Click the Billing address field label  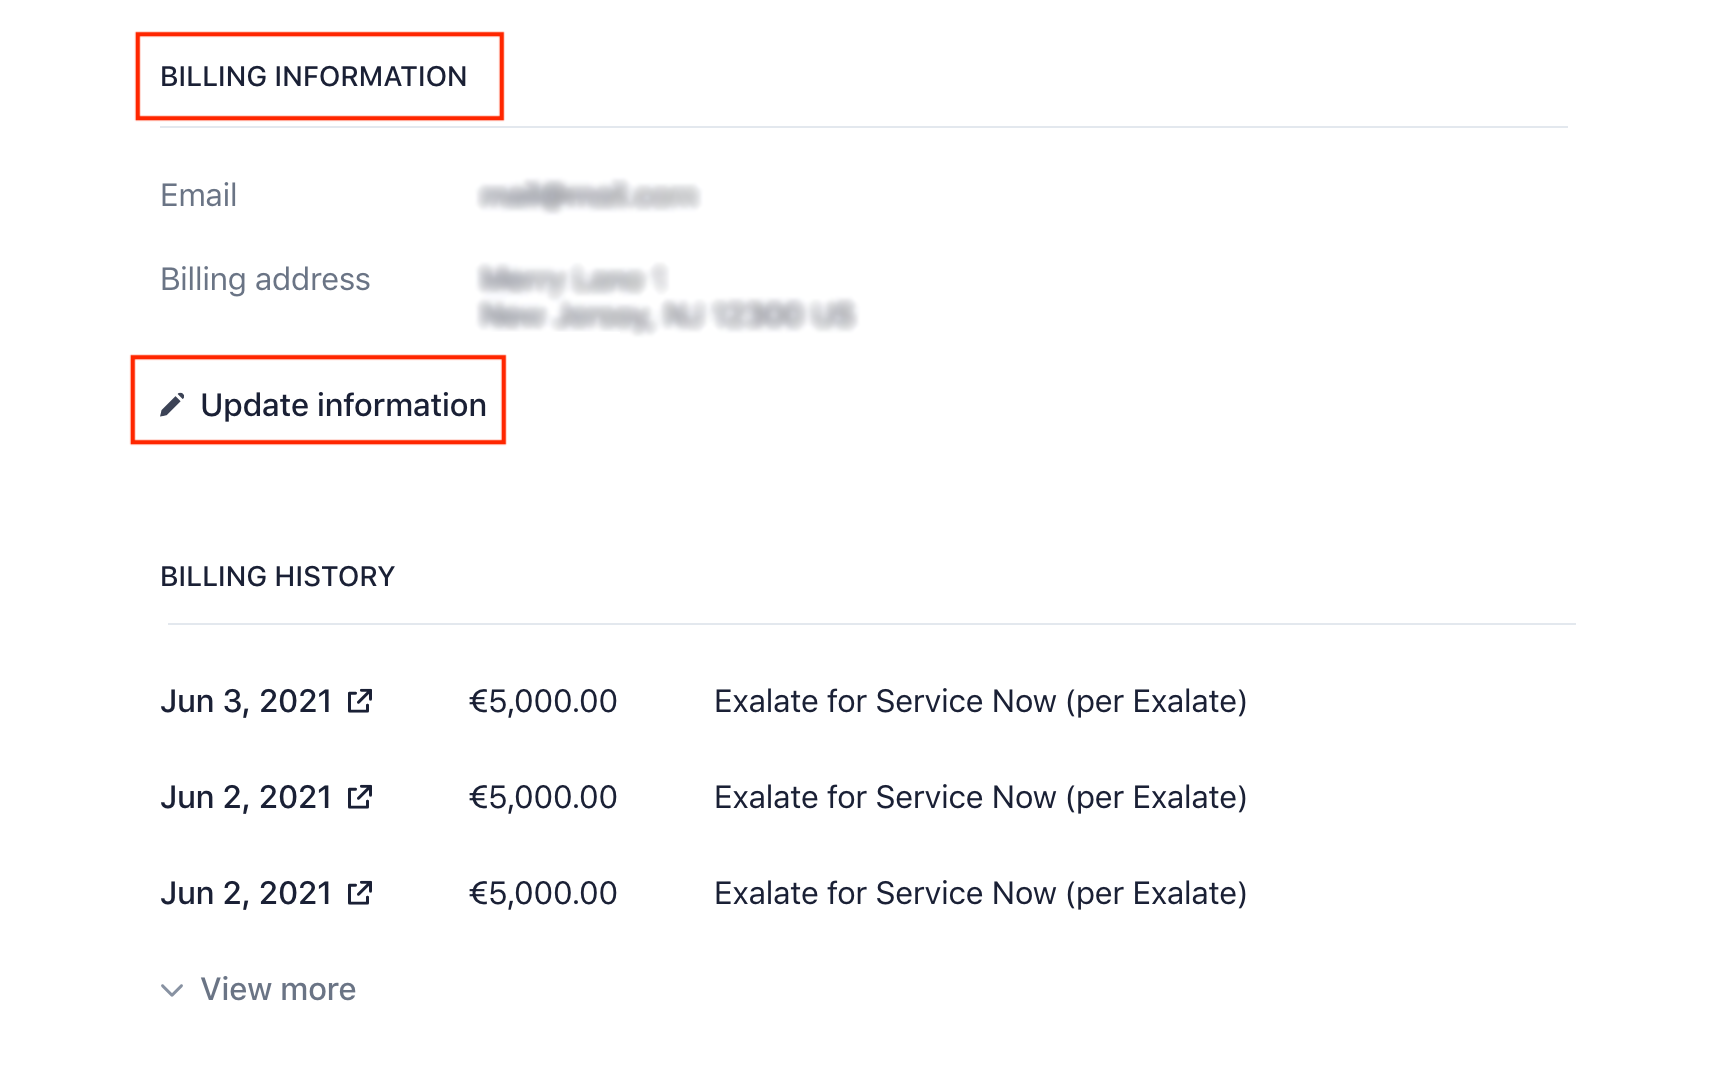(x=265, y=279)
